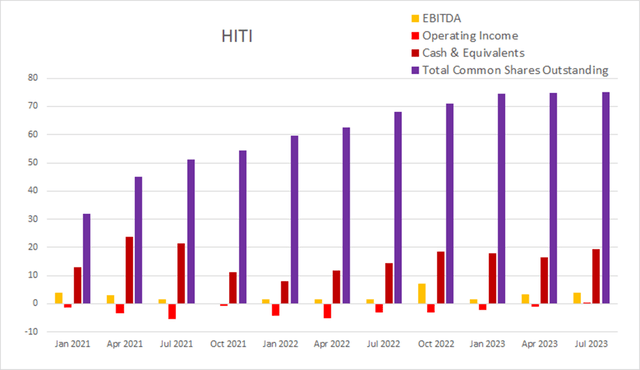The height and width of the screenshot is (370, 640).
Task: Click the Apr 2022 axis label
Action: click(332, 344)
